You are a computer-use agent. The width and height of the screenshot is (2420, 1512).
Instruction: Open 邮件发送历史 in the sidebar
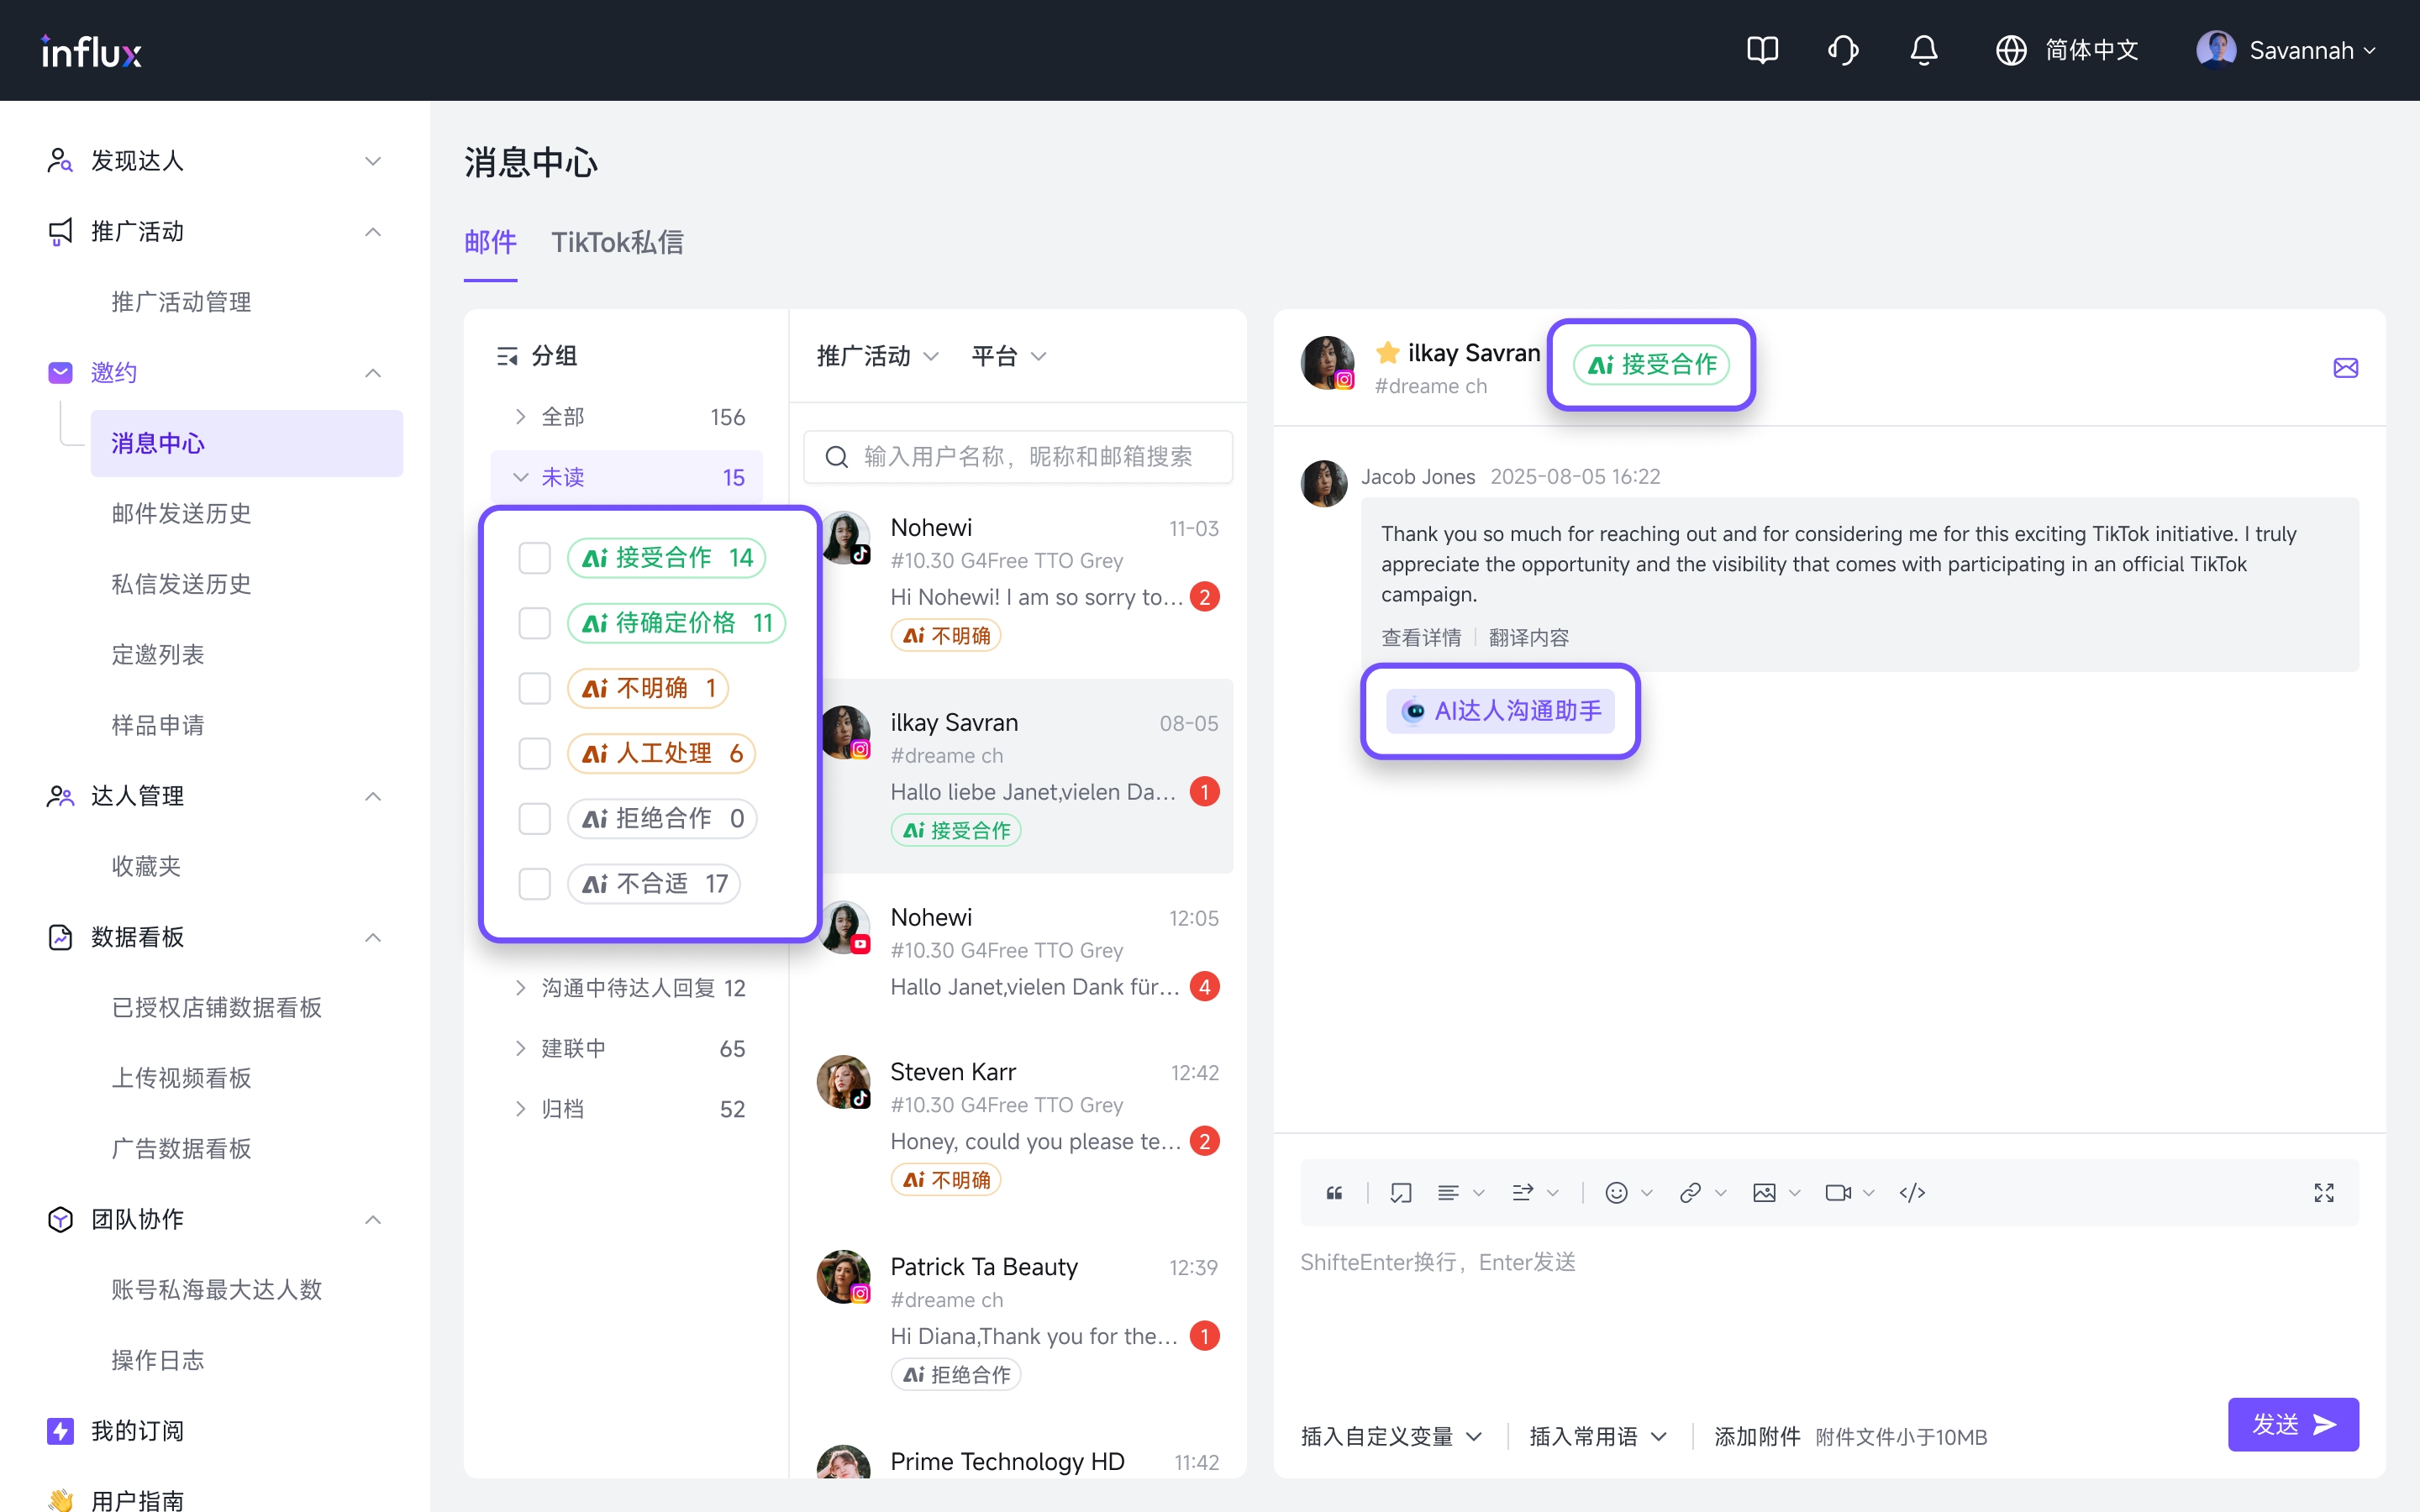point(181,513)
